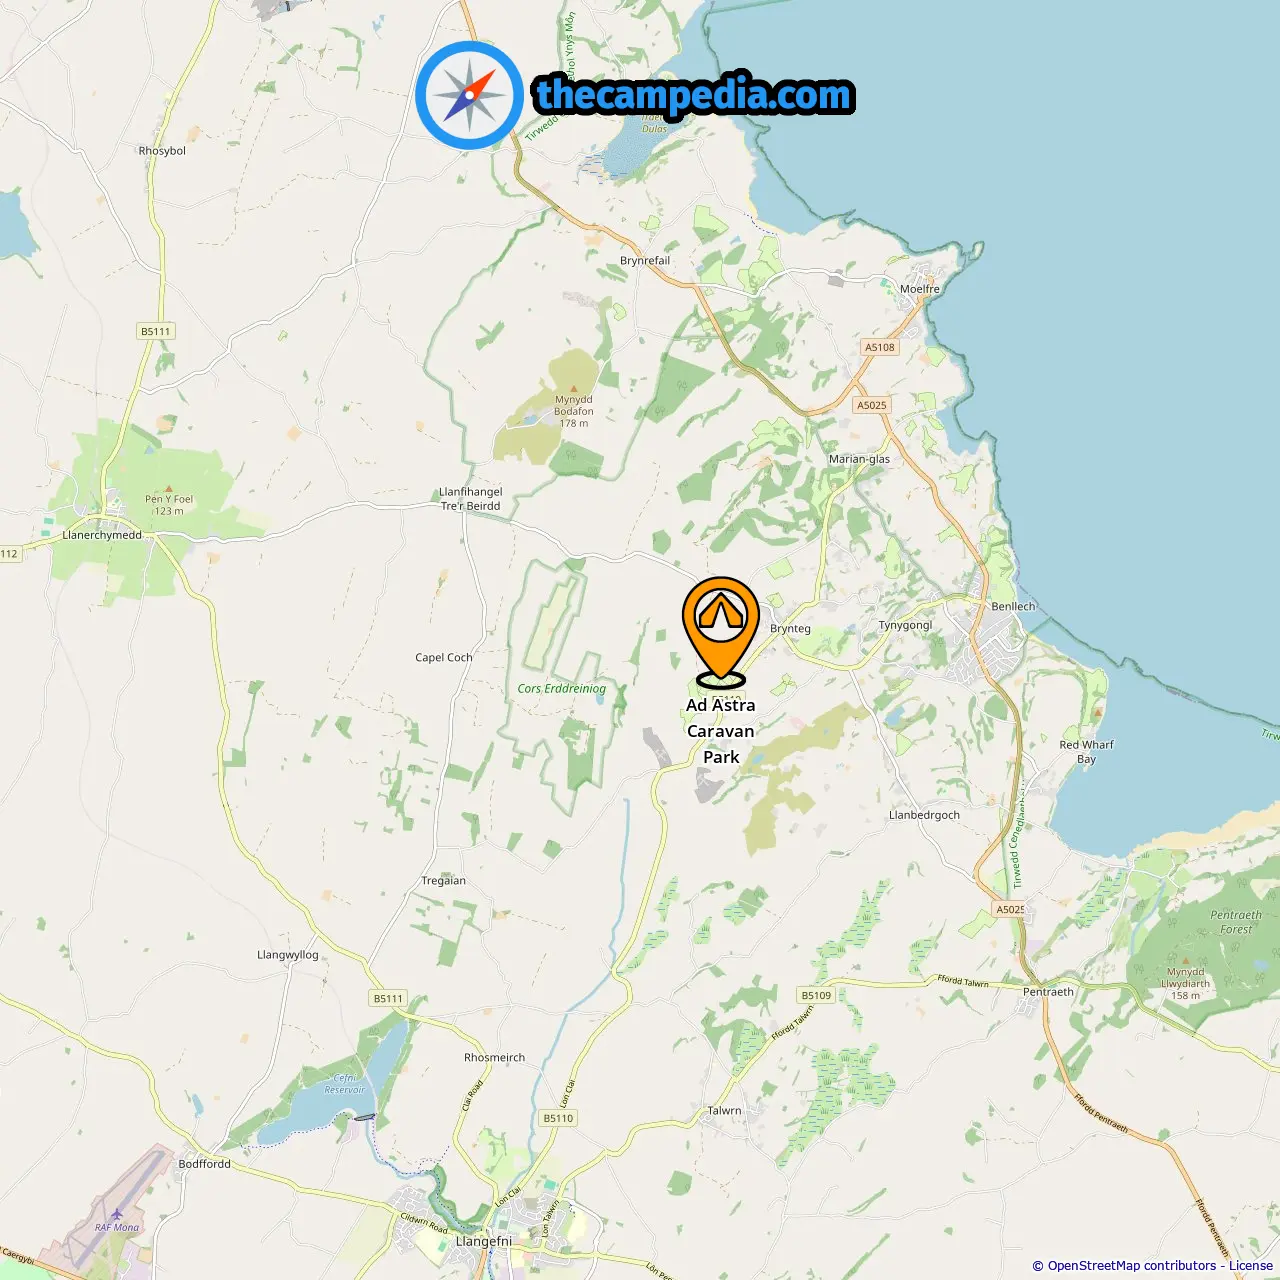Click the blue compass logo icon
This screenshot has height=1280, width=1280.
click(469, 95)
